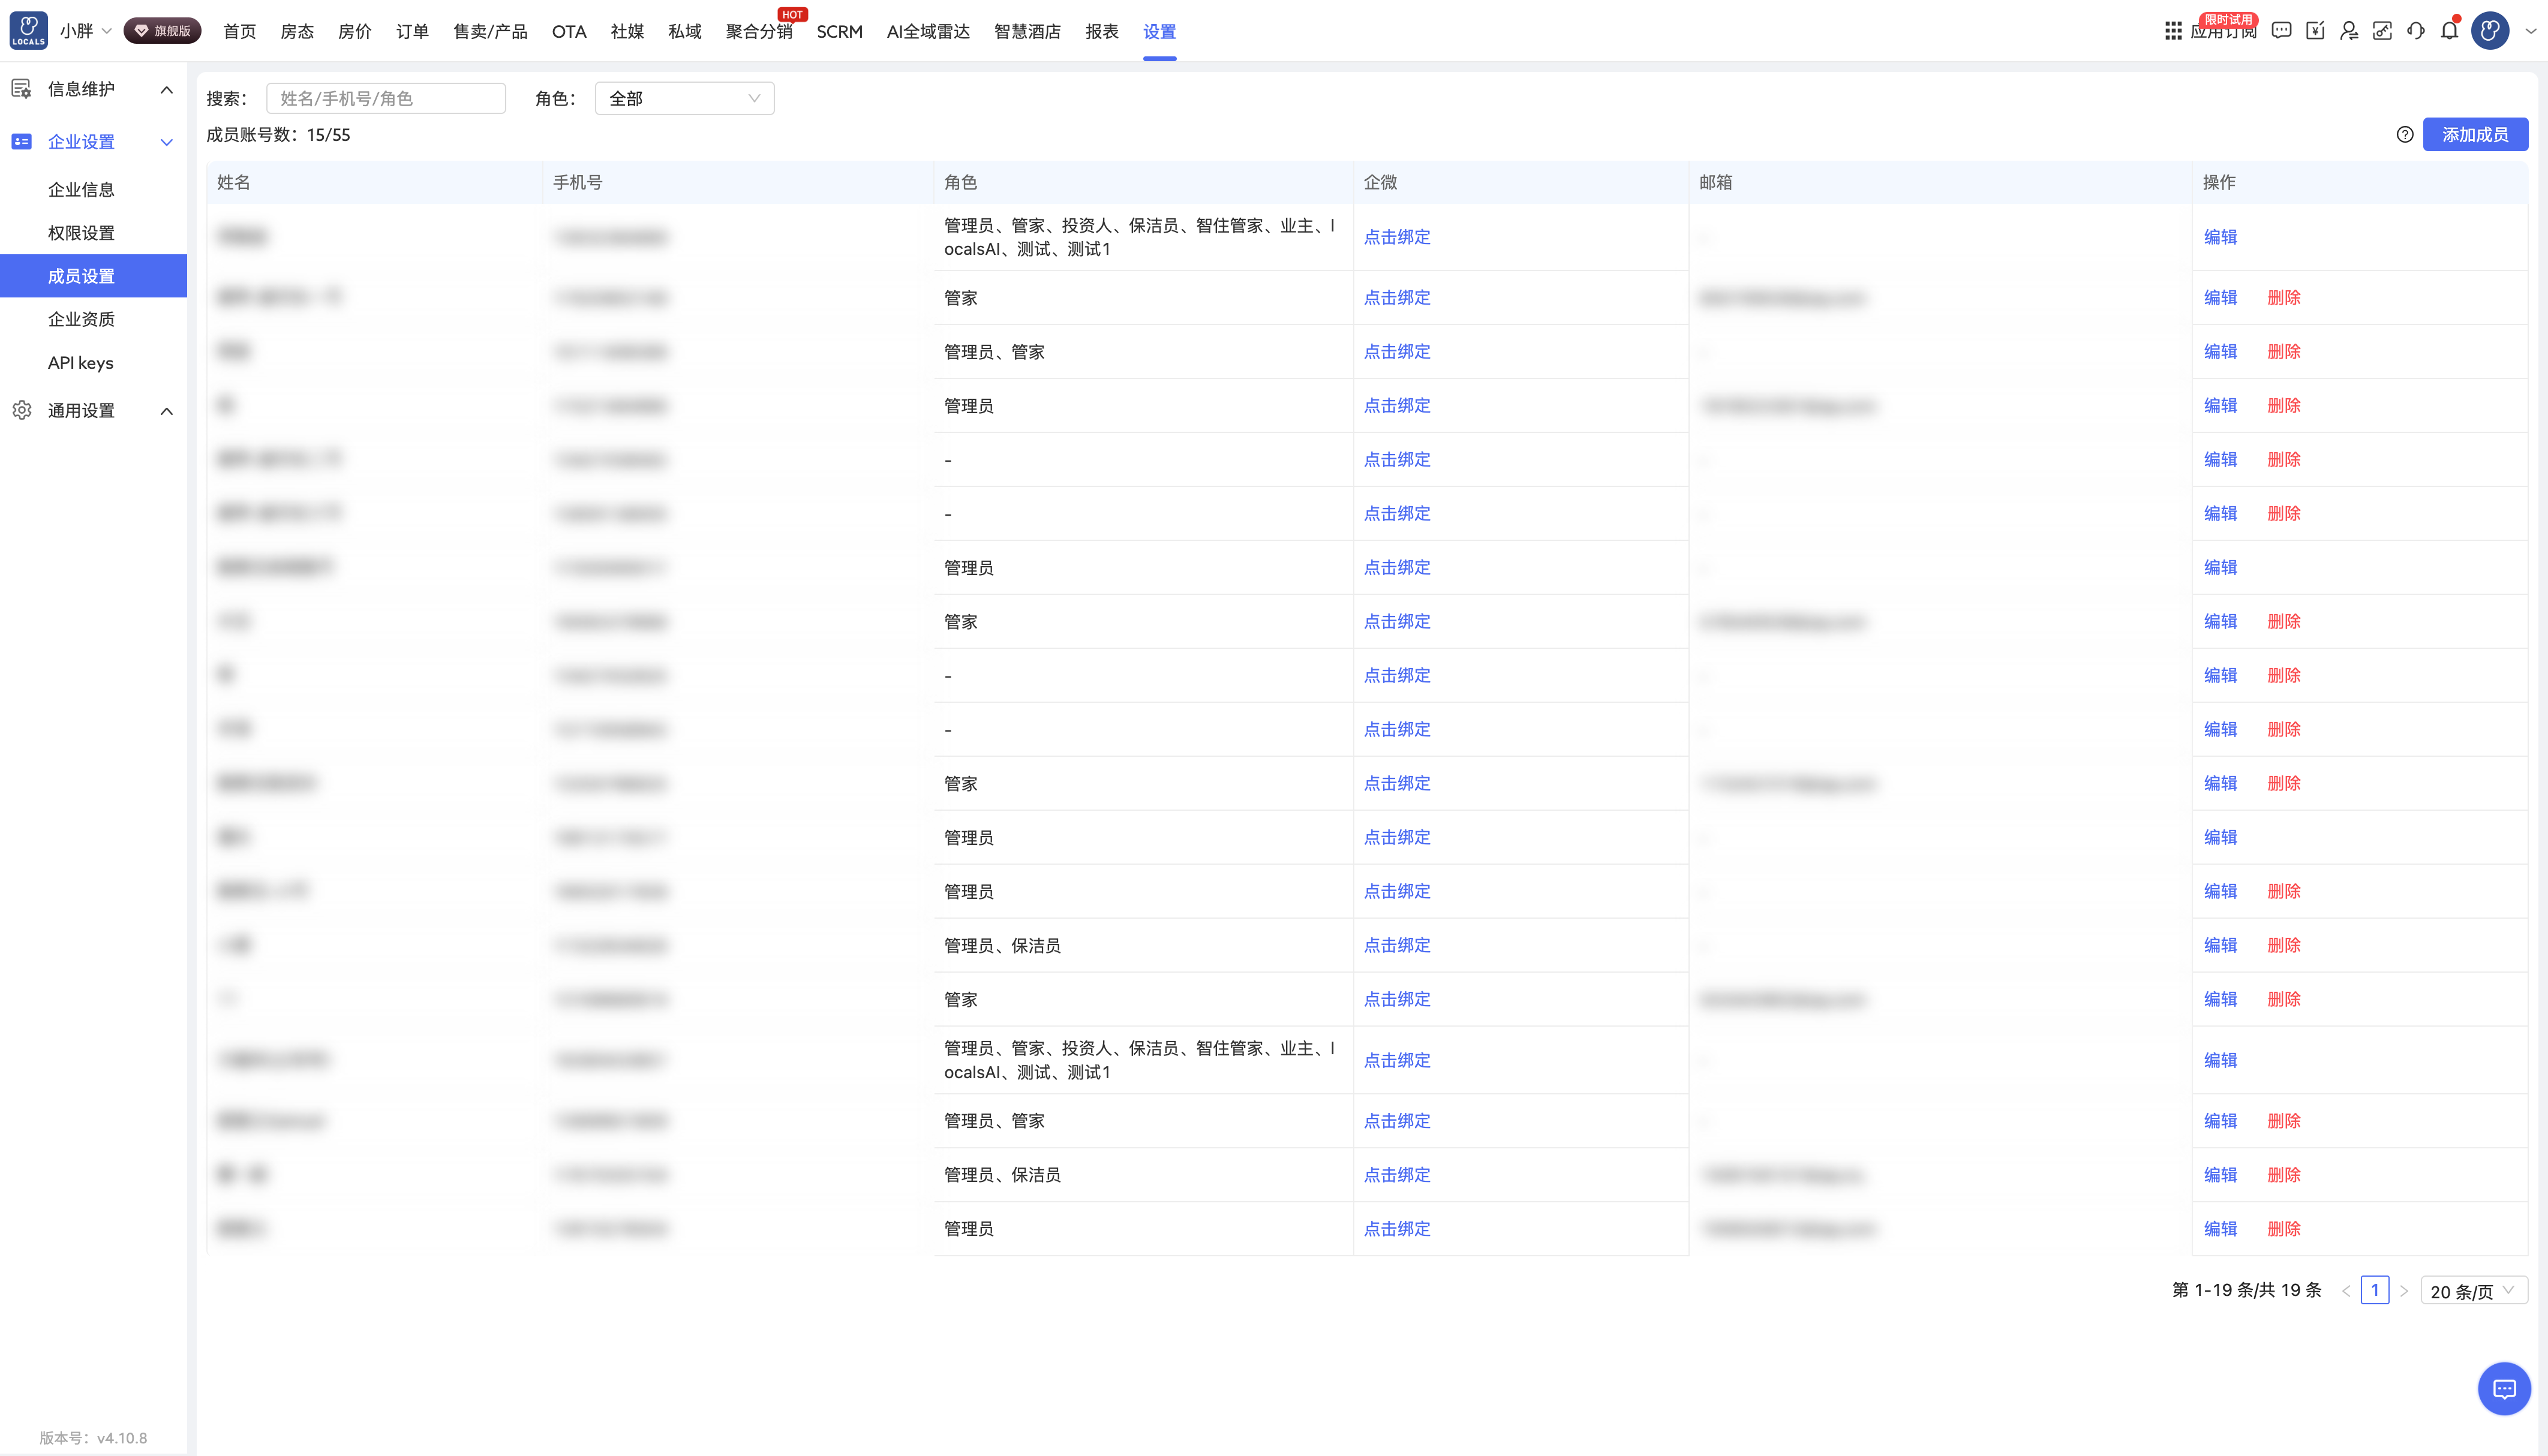This screenshot has height=1456, width=2548.
Task: Open the floating chat support button
Action: point(2504,1388)
